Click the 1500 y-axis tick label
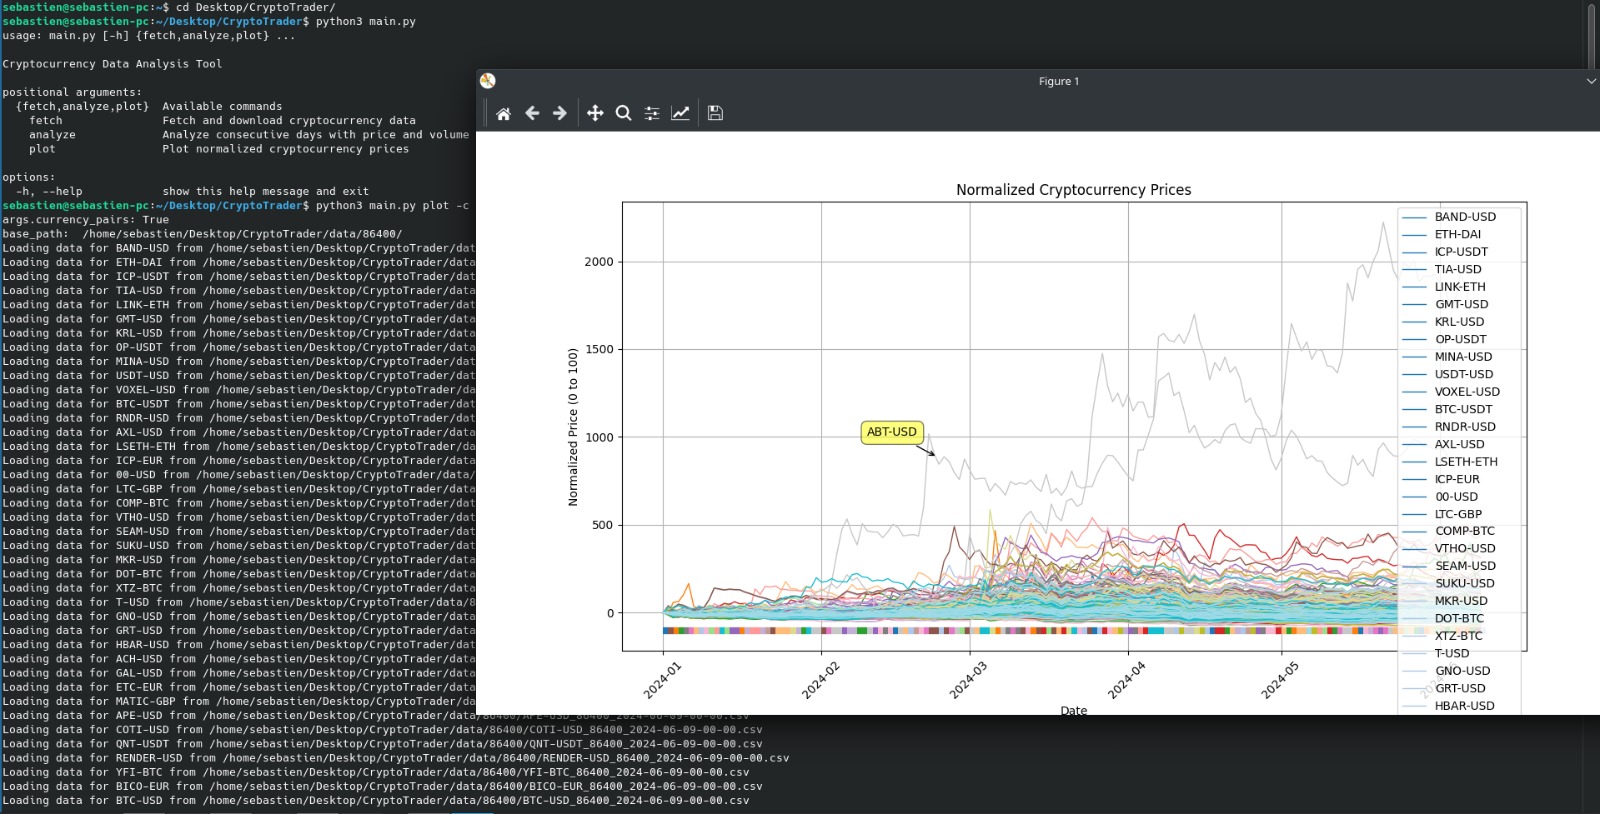The height and width of the screenshot is (814, 1600). coord(599,350)
